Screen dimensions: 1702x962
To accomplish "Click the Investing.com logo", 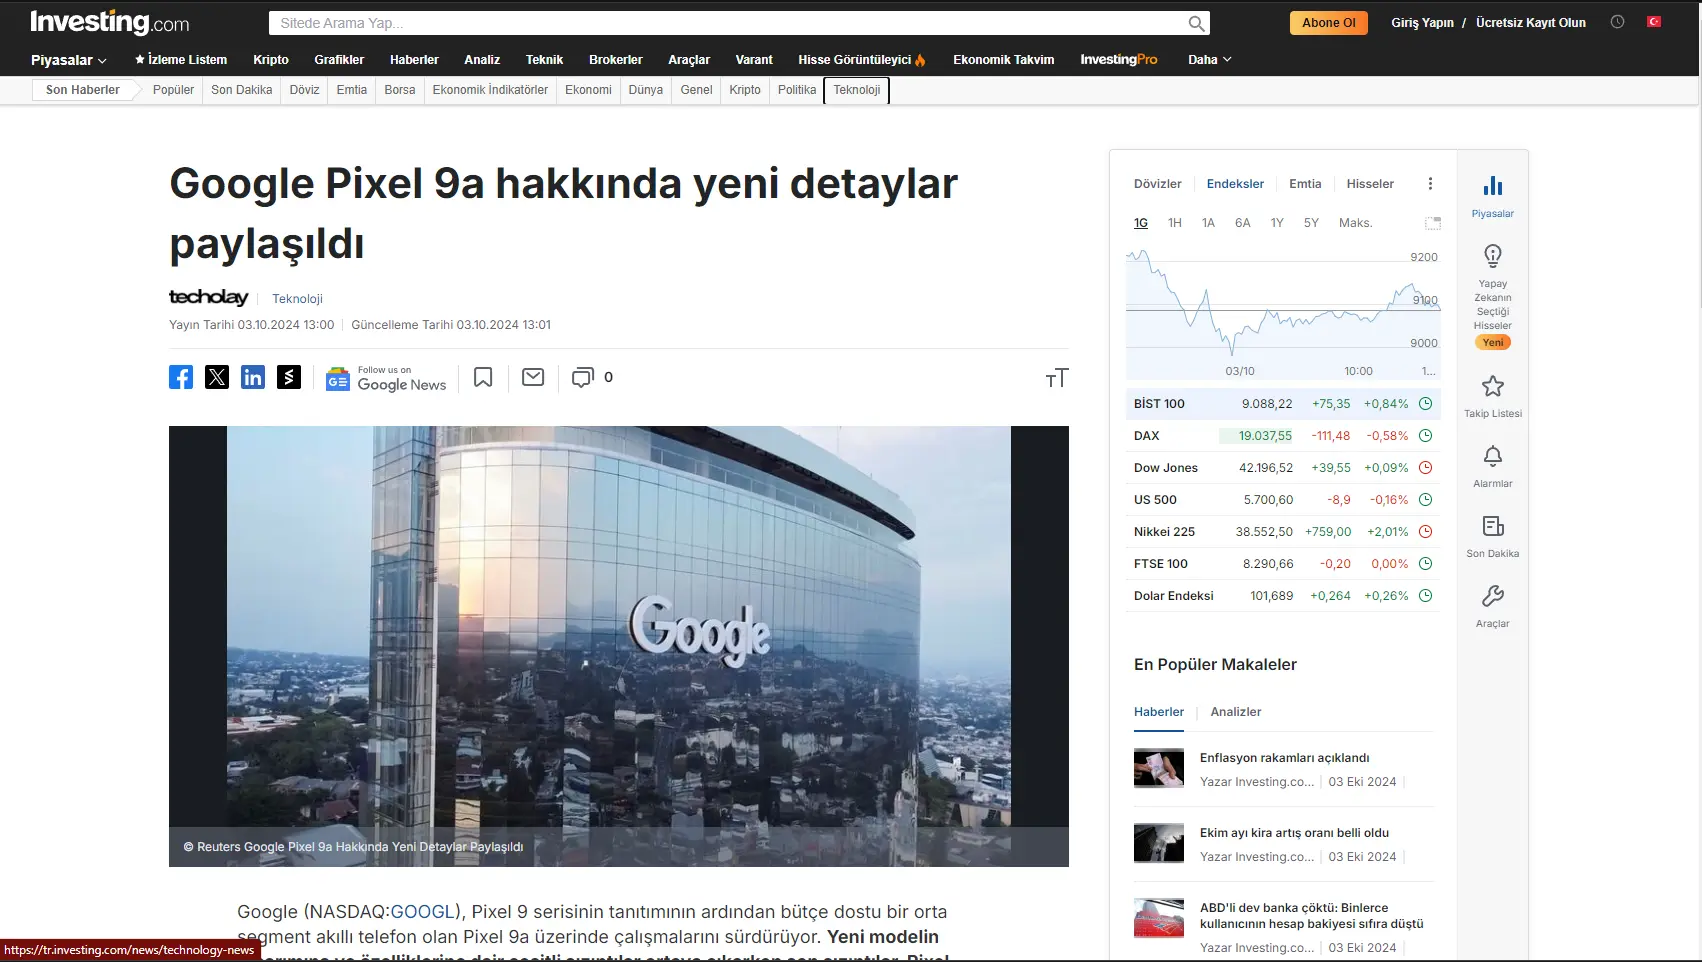I will click(x=110, y=22).
